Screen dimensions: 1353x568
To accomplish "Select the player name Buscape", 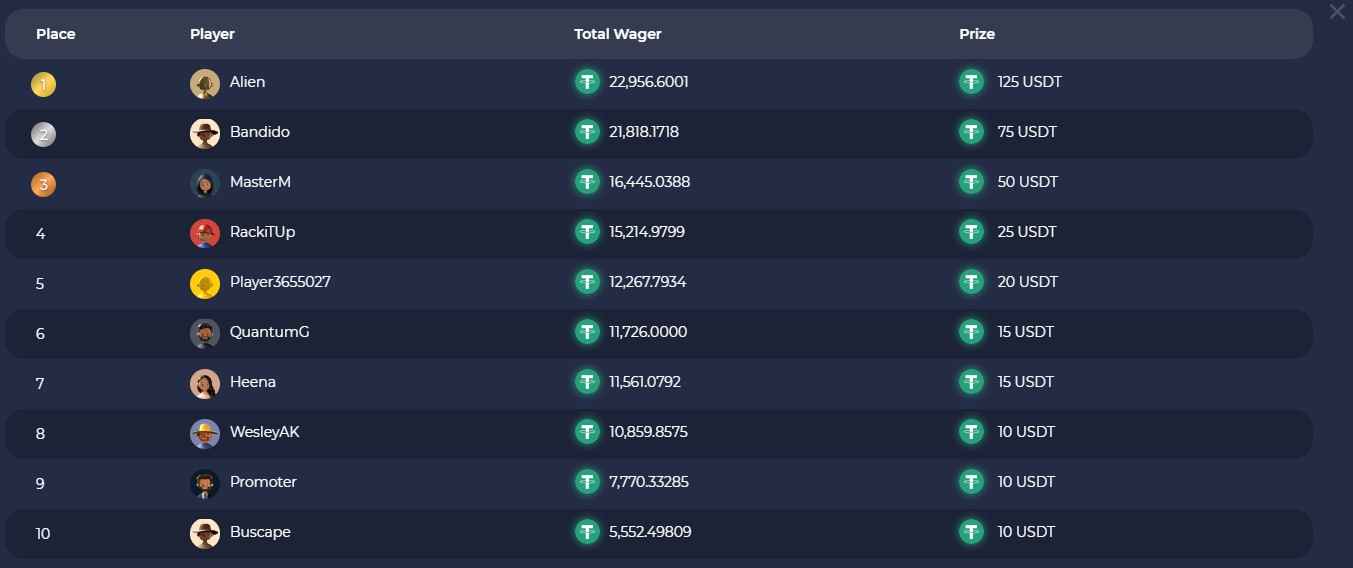I will 260,532.
